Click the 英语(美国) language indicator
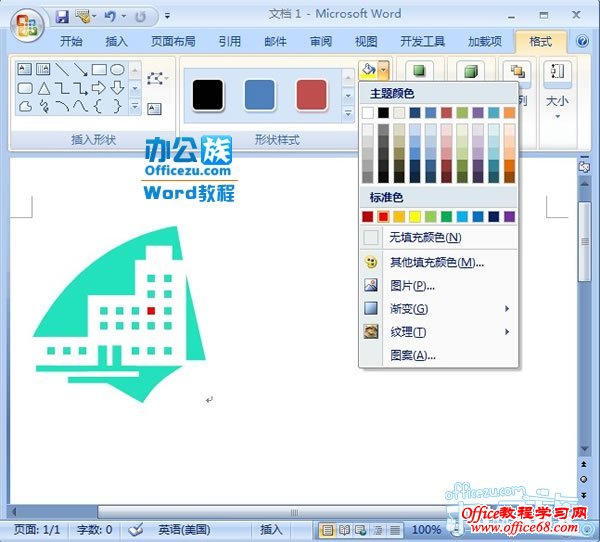Image resolution: width=600 pixels, height=542 pixels. tap(184, 530)
